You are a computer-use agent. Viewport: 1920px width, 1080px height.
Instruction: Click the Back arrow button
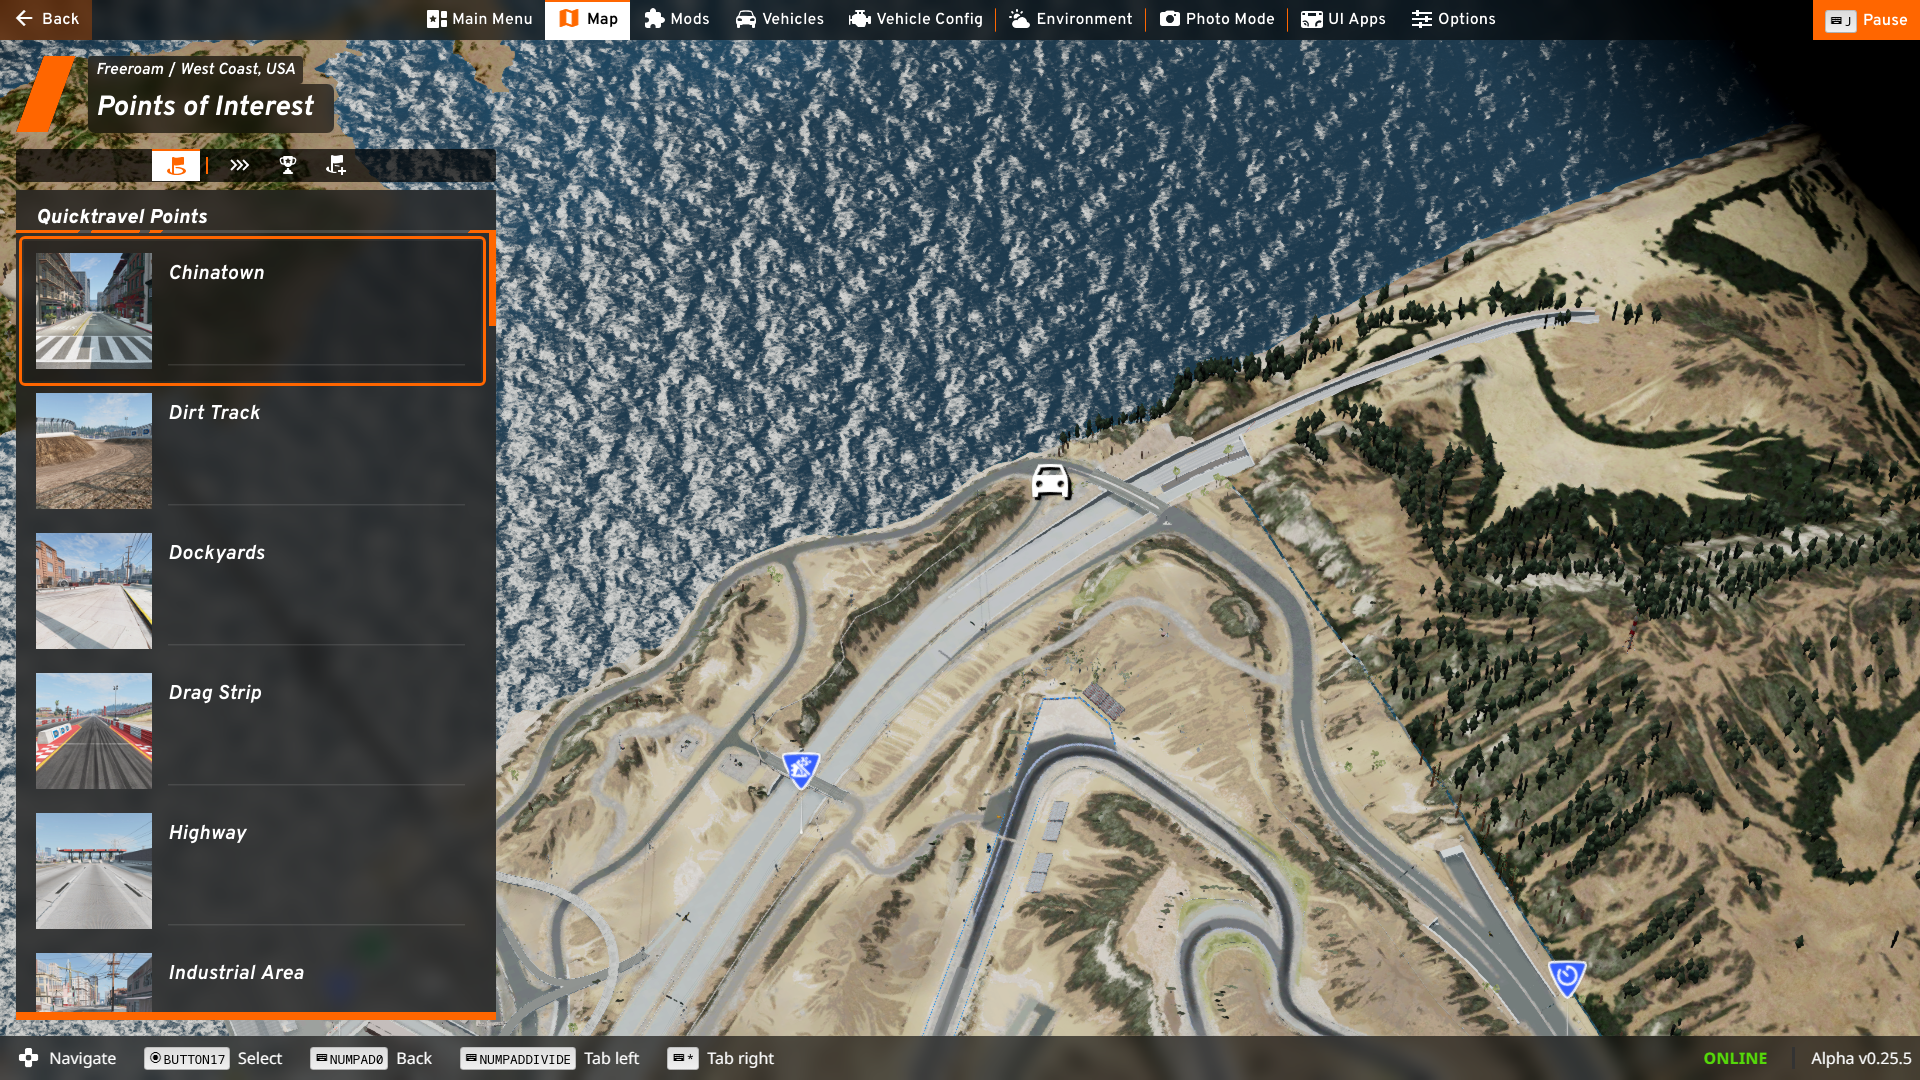[46, 19]
